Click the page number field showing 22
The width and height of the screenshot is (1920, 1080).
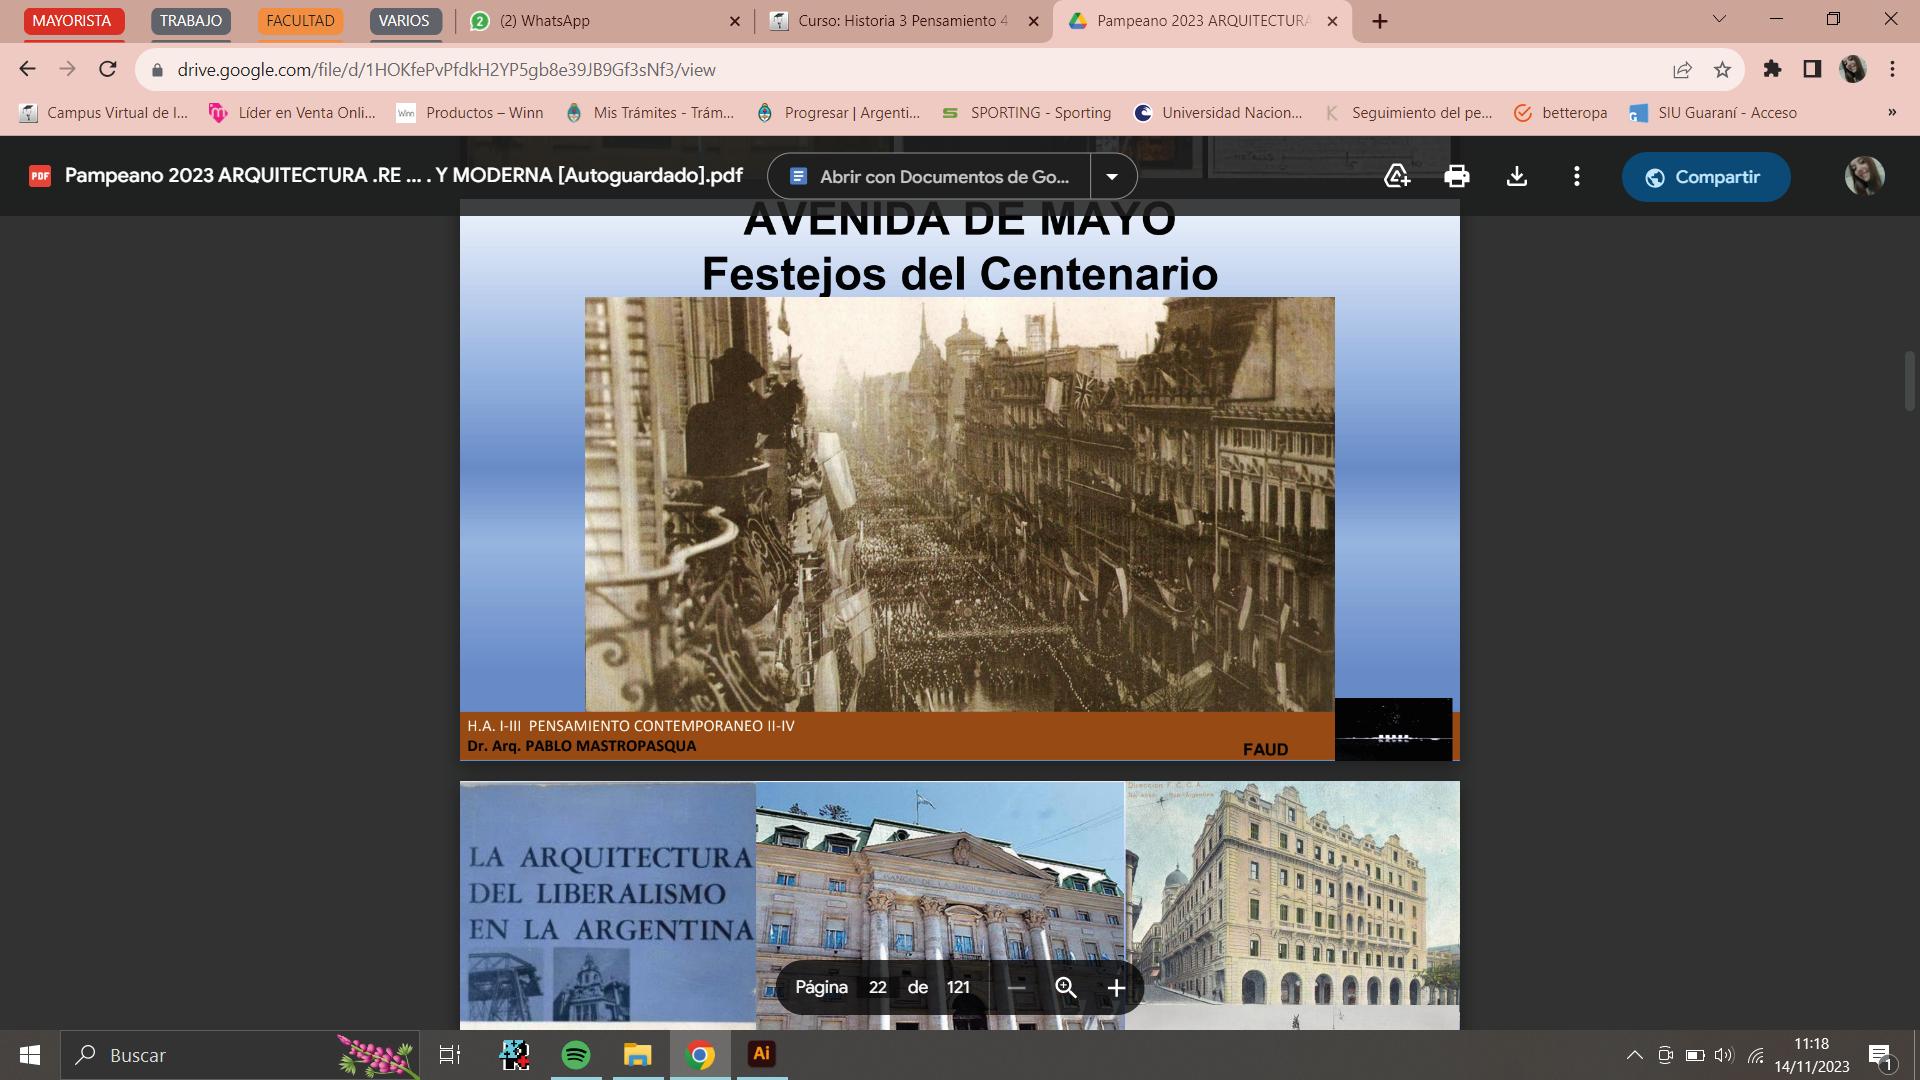point(877,988)
